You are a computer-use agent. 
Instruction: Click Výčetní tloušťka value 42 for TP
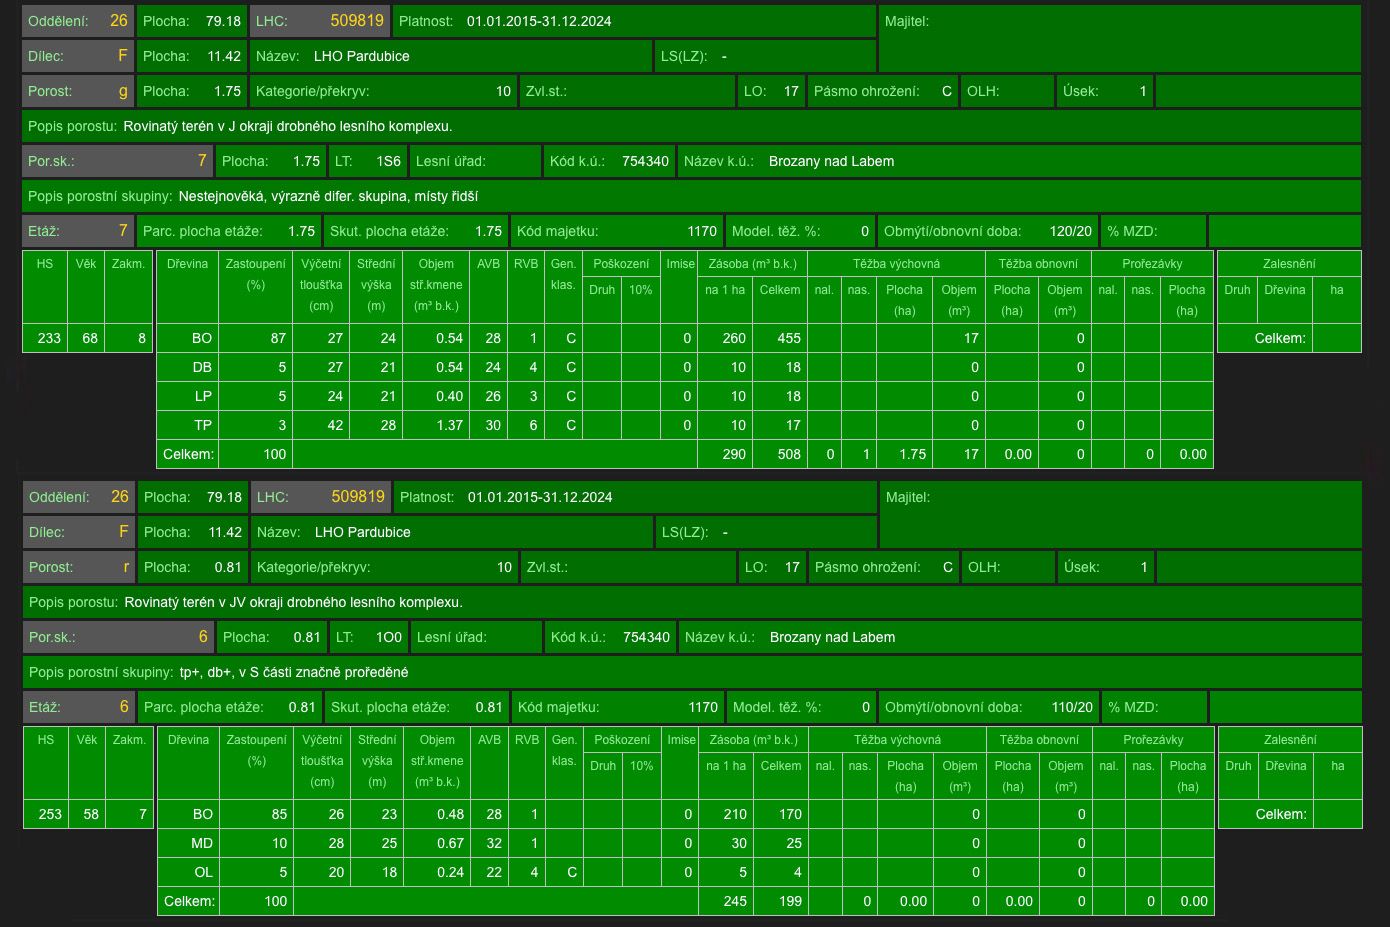click(335, 425)
